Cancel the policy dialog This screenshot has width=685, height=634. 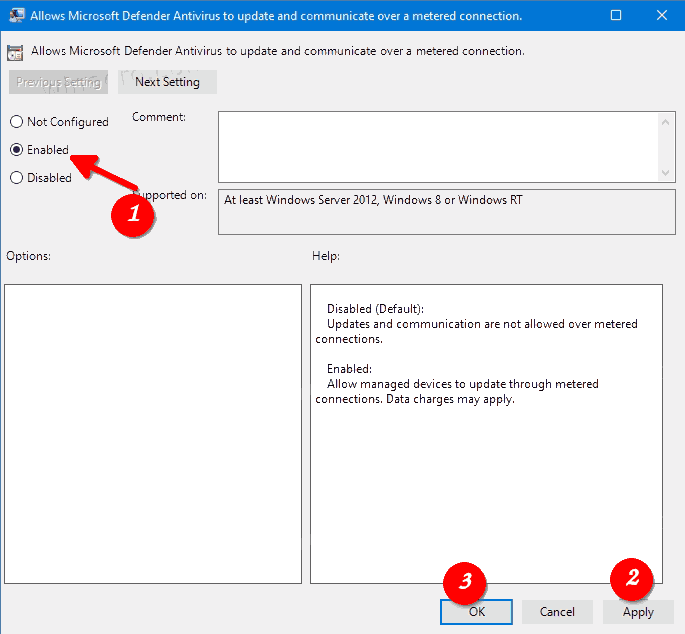[557, 612]
